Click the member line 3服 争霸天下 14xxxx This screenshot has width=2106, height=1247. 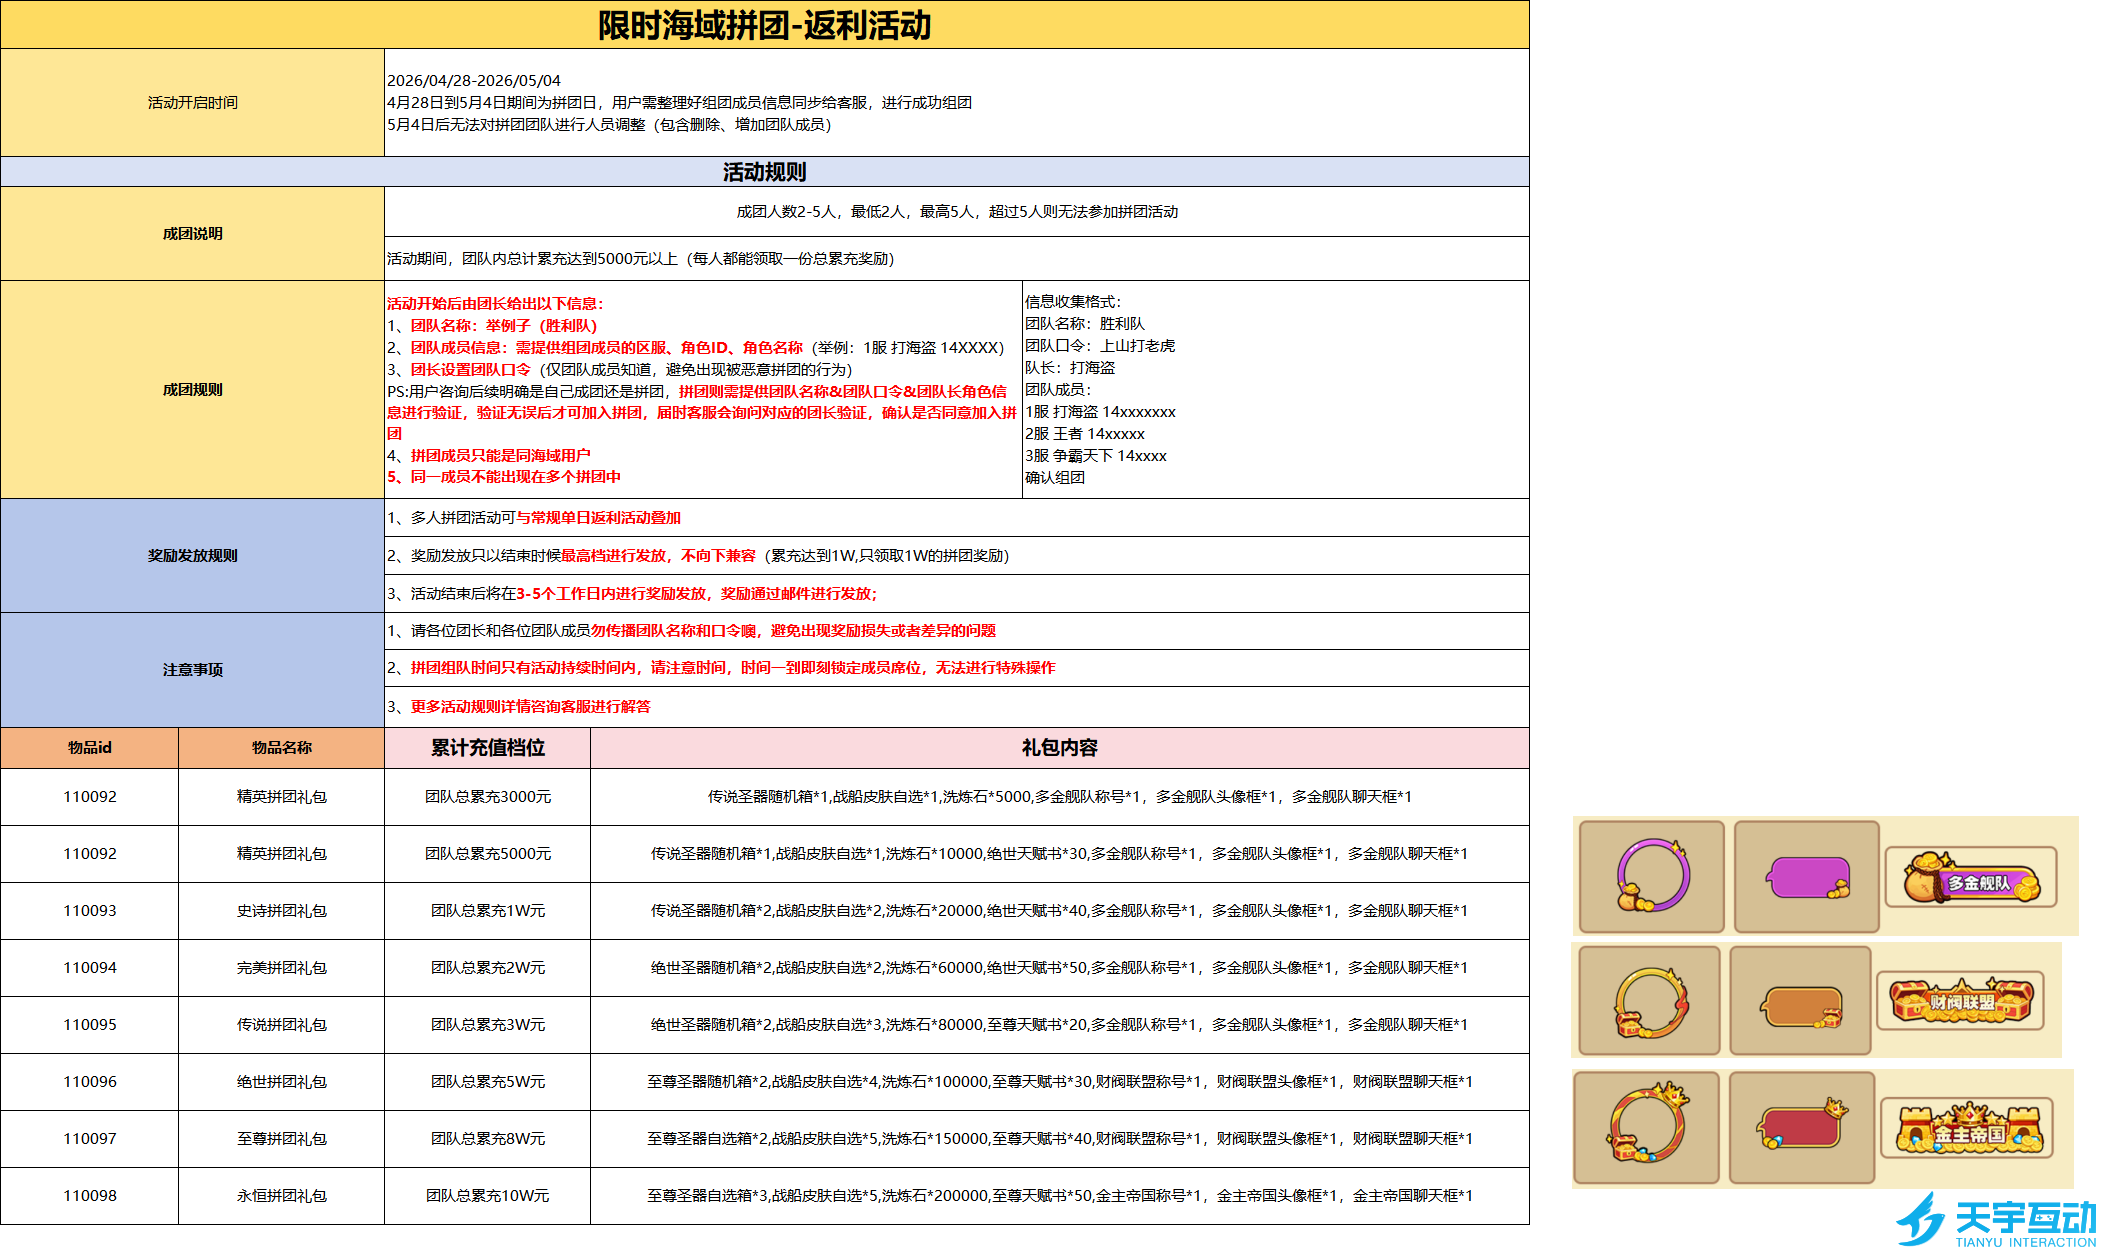pos(1096,456)
